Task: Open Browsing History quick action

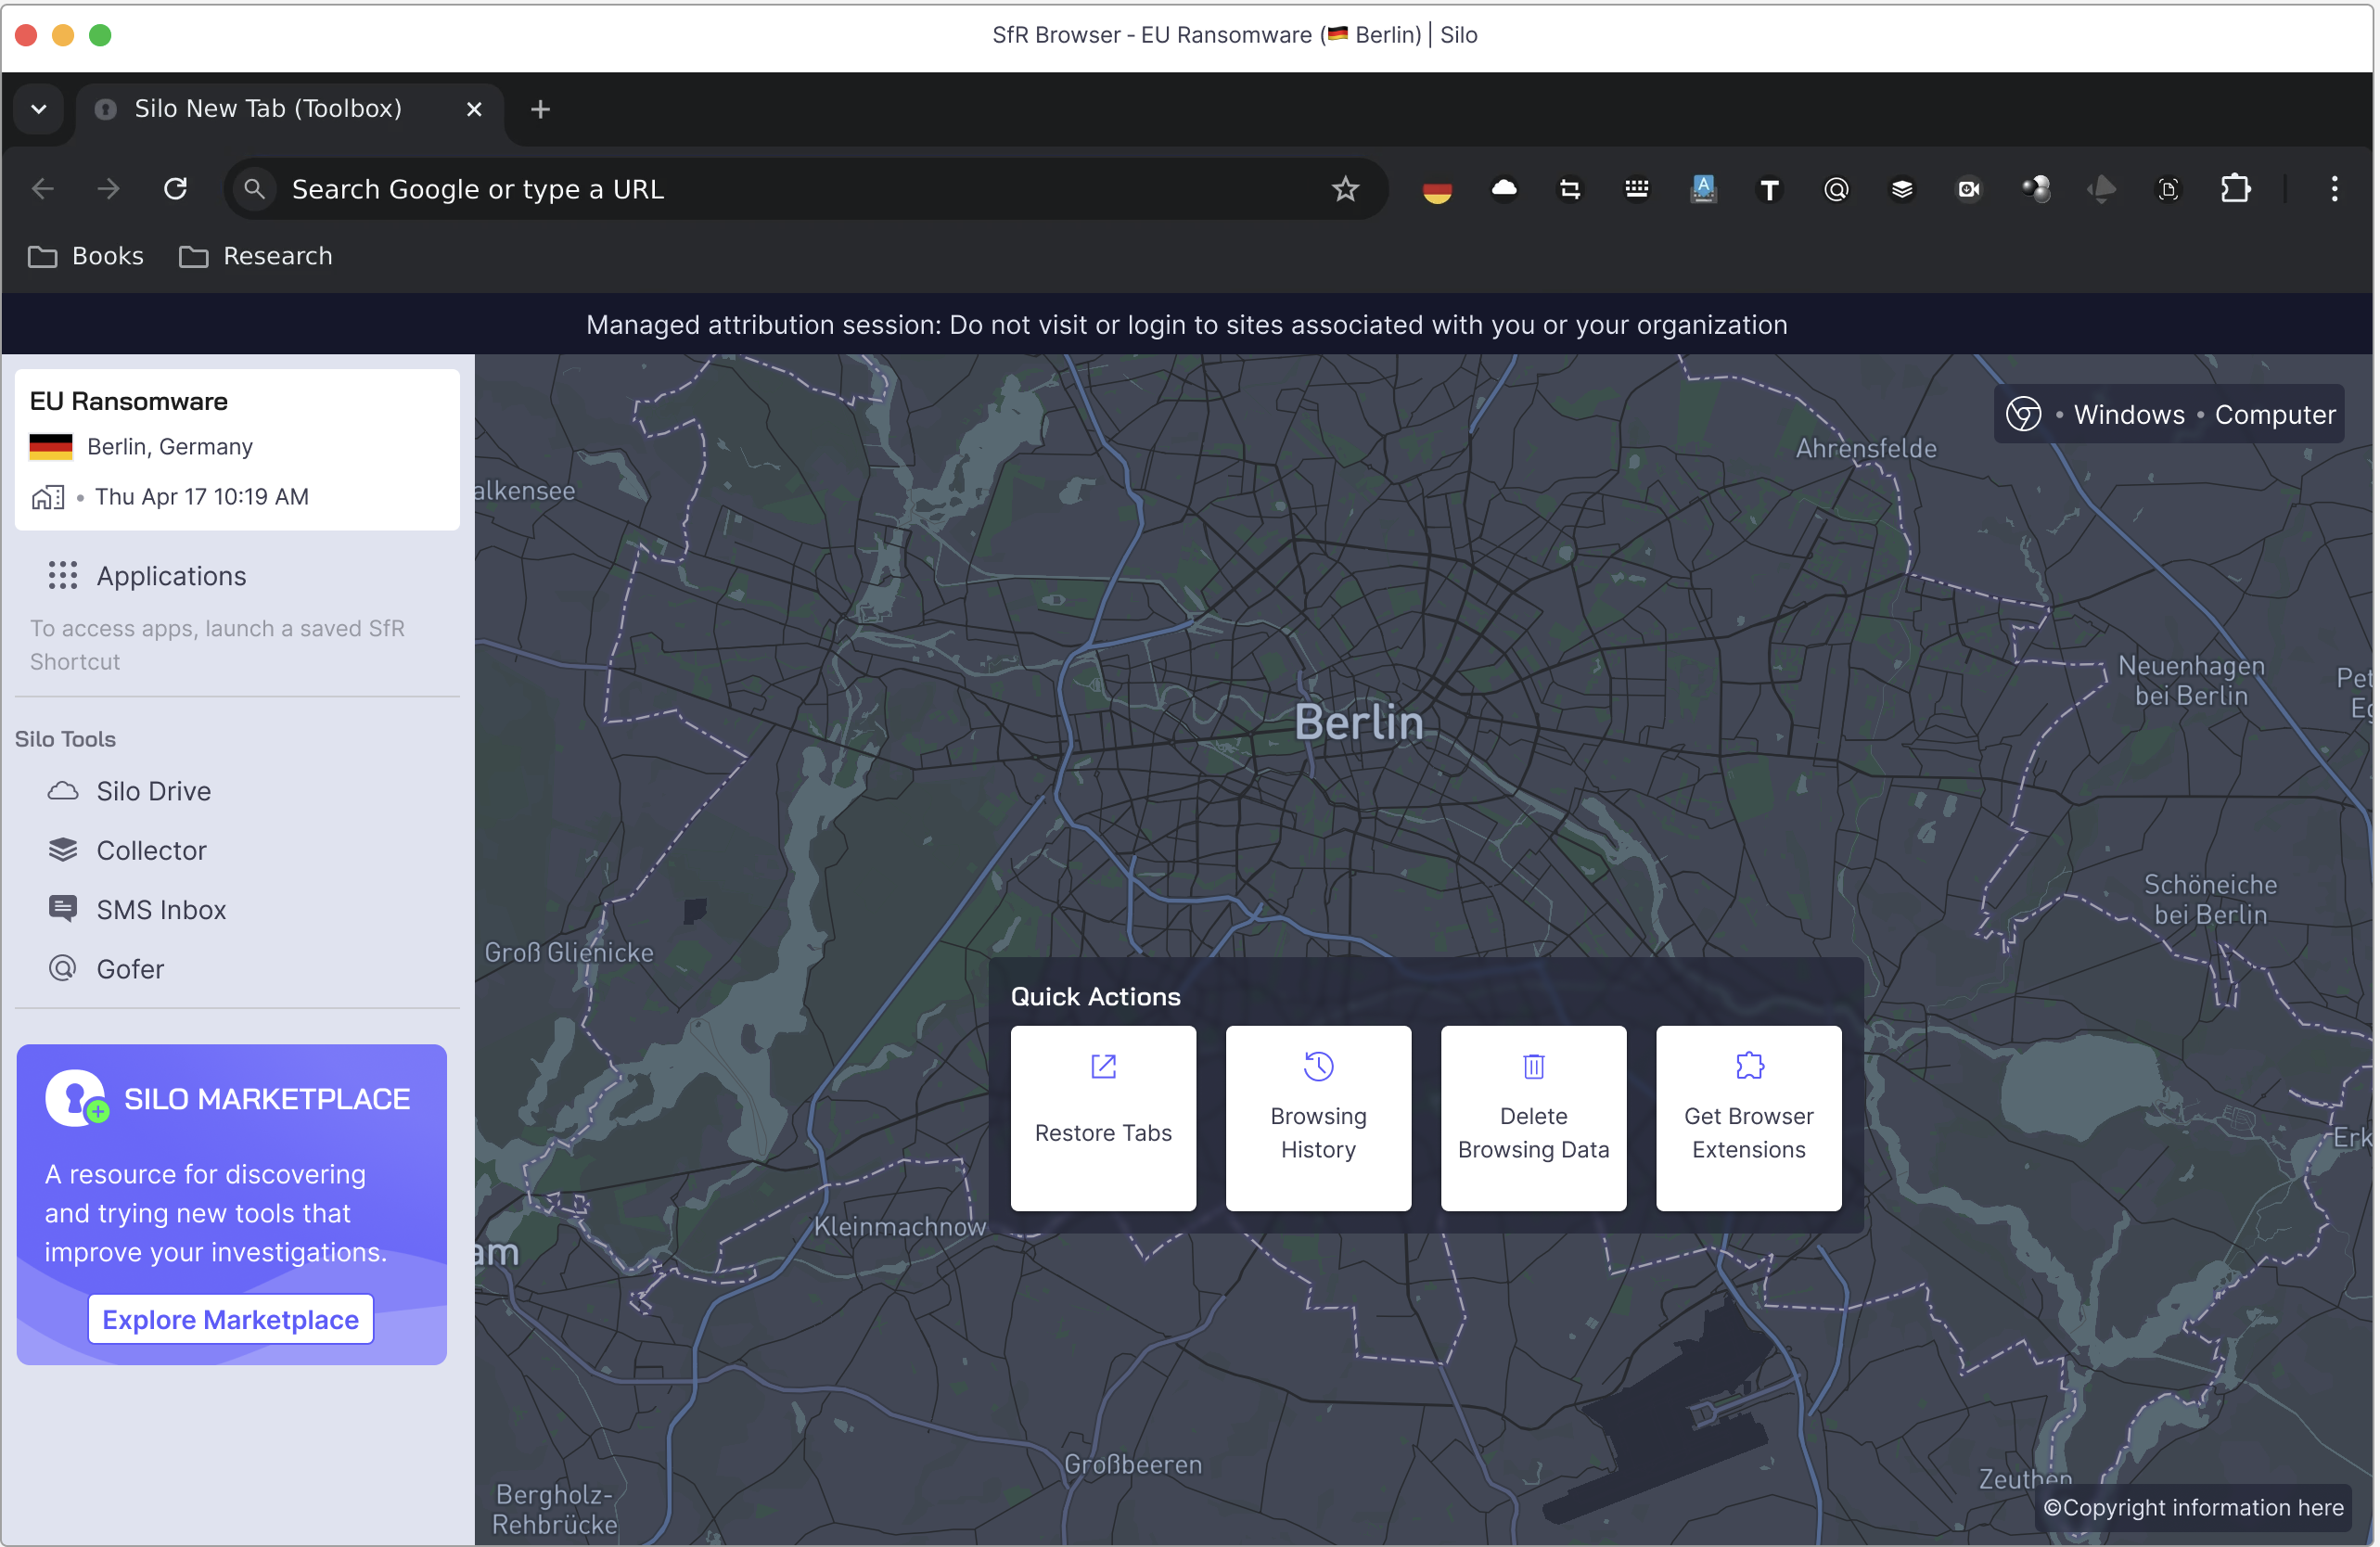Action: pyautogui.click(x=1318, y=1118)
